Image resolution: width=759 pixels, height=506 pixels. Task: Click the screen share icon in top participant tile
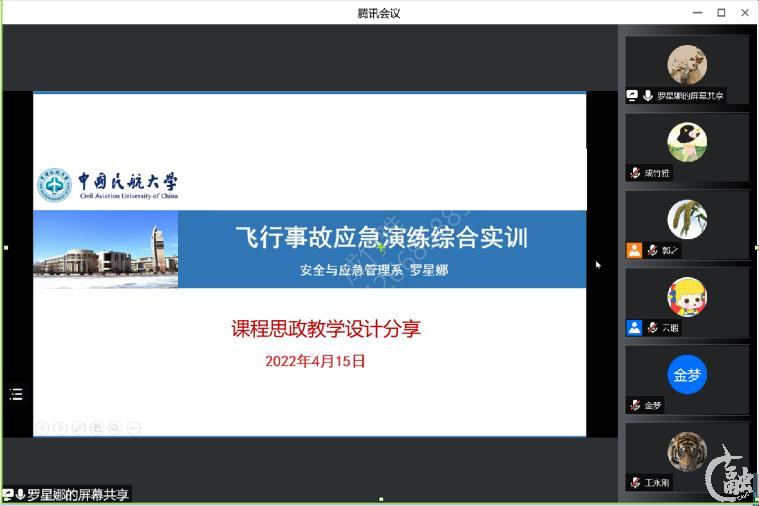pos(632,96)
